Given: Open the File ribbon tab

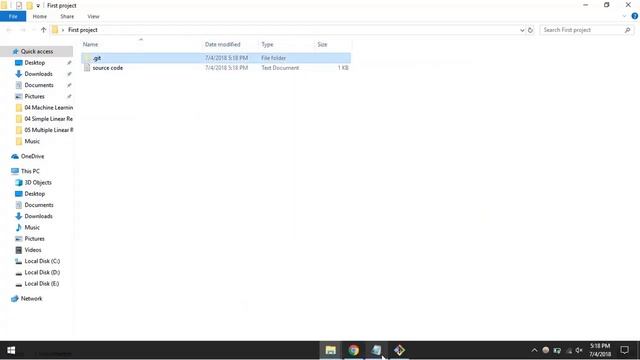Looking at the screenshot, I should coord(13,16).
